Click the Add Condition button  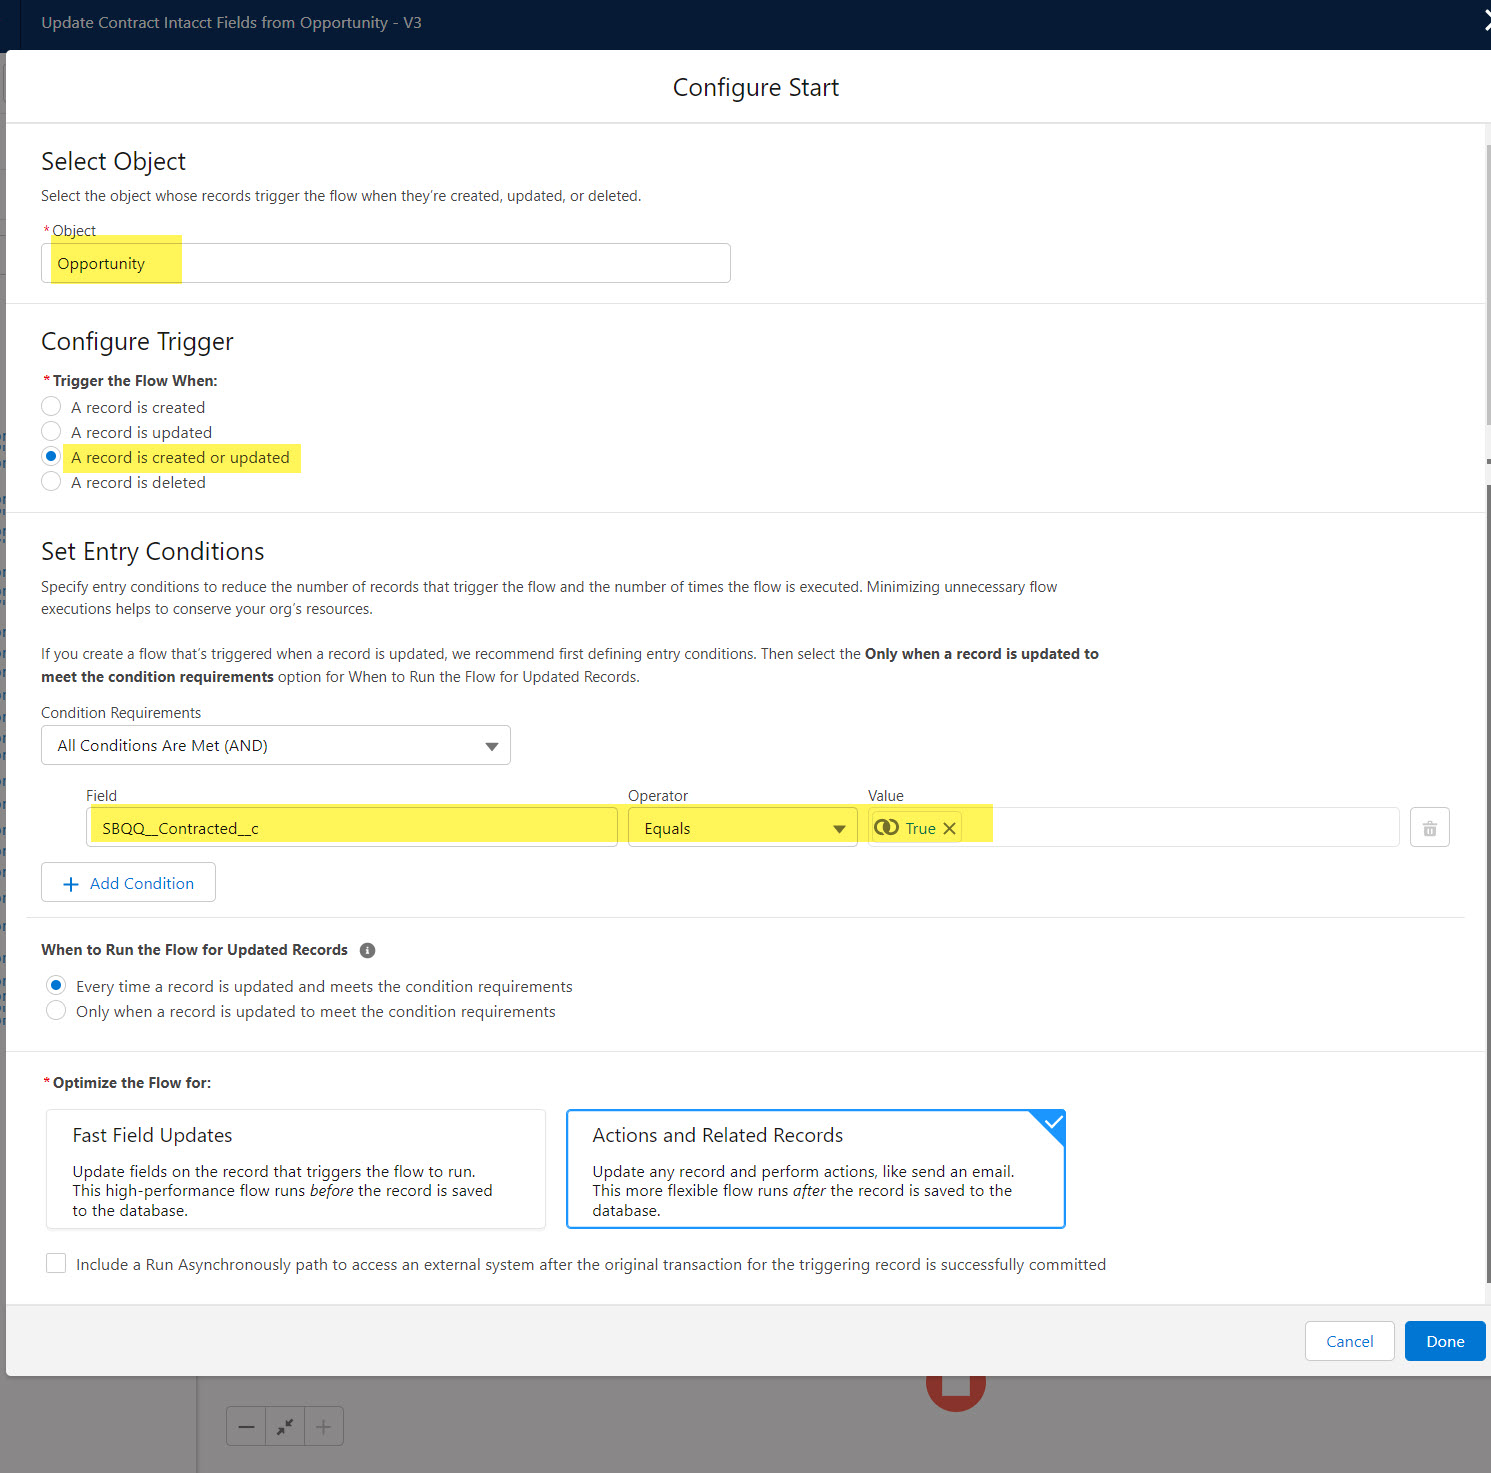click(128, 883)
